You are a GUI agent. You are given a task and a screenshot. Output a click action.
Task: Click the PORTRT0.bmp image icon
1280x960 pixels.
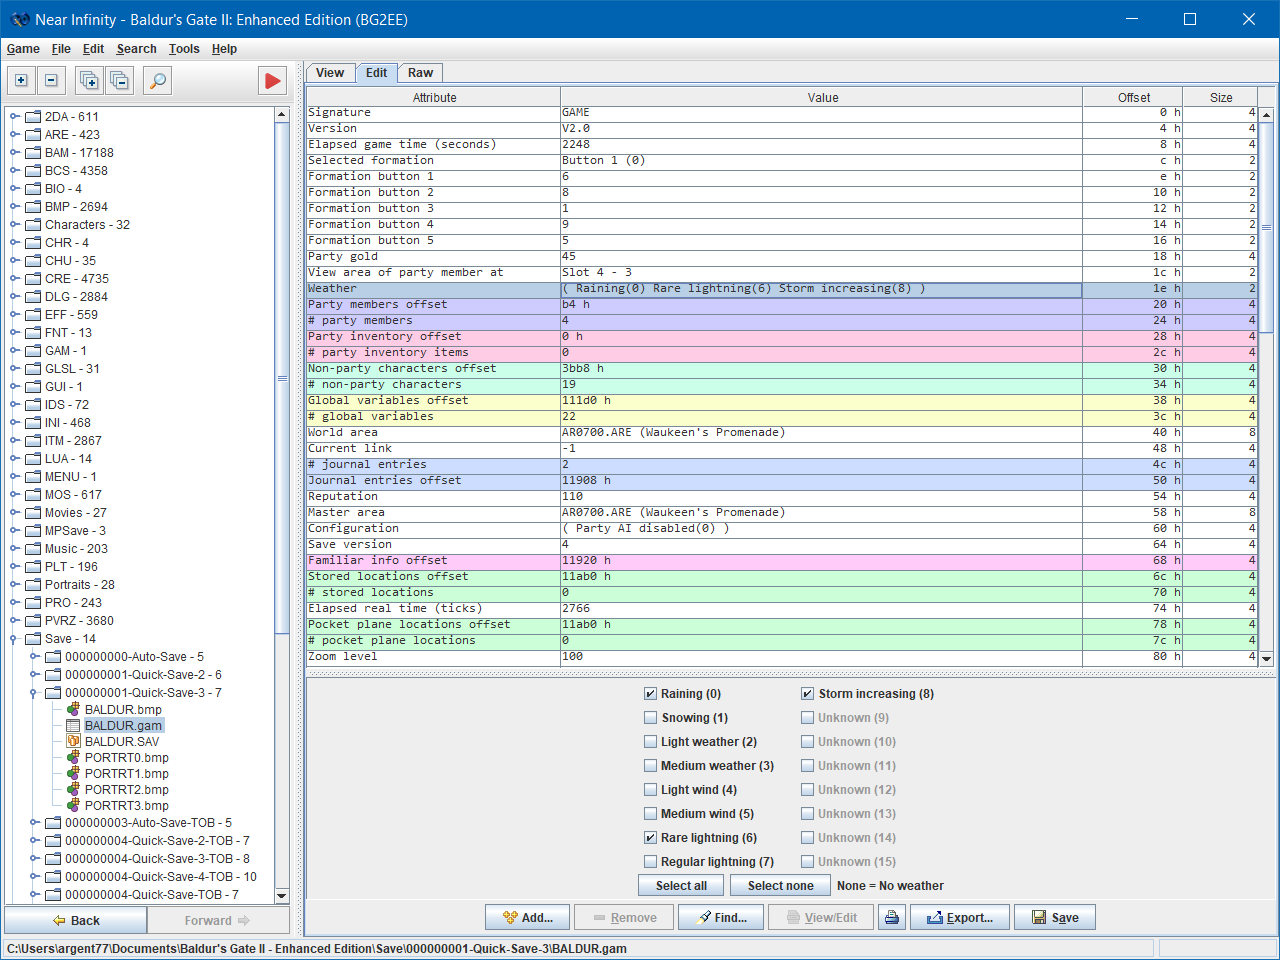[x=73, y=757]
